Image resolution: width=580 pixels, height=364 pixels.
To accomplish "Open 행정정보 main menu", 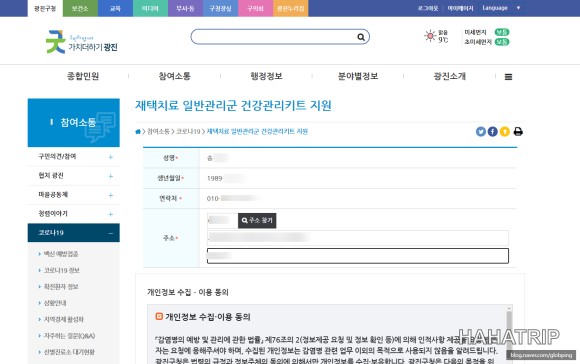I will pyautogui.click(x=266, y=76).
